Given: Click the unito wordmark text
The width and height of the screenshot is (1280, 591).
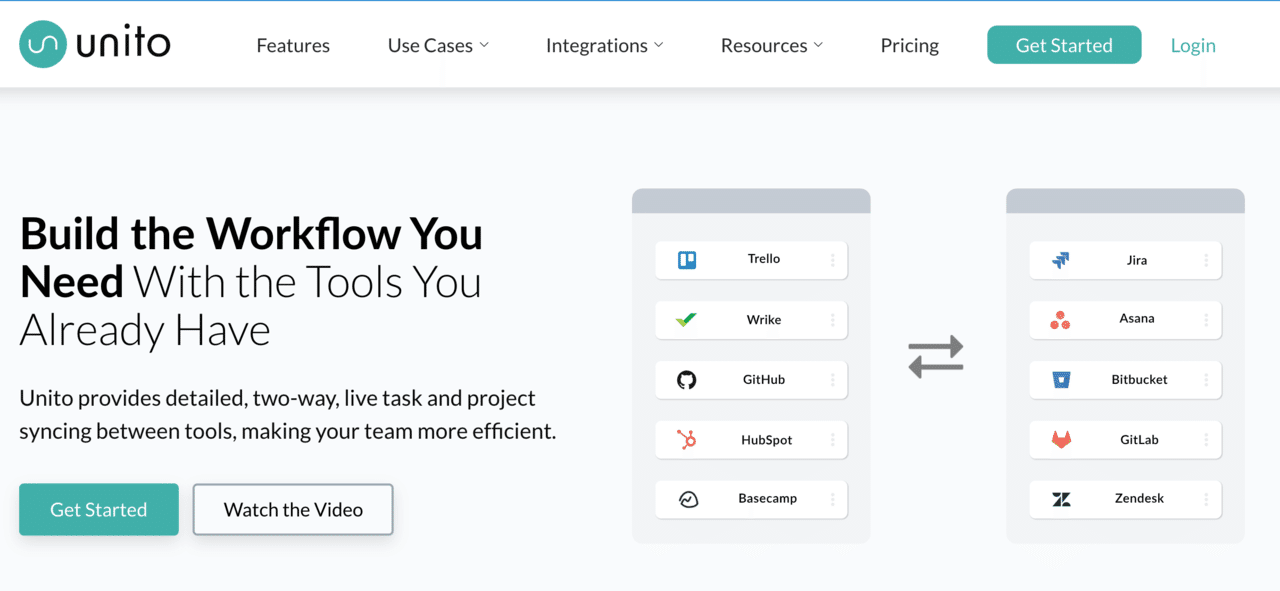Looking at the screenshot, I should click(x=125, y=43).
